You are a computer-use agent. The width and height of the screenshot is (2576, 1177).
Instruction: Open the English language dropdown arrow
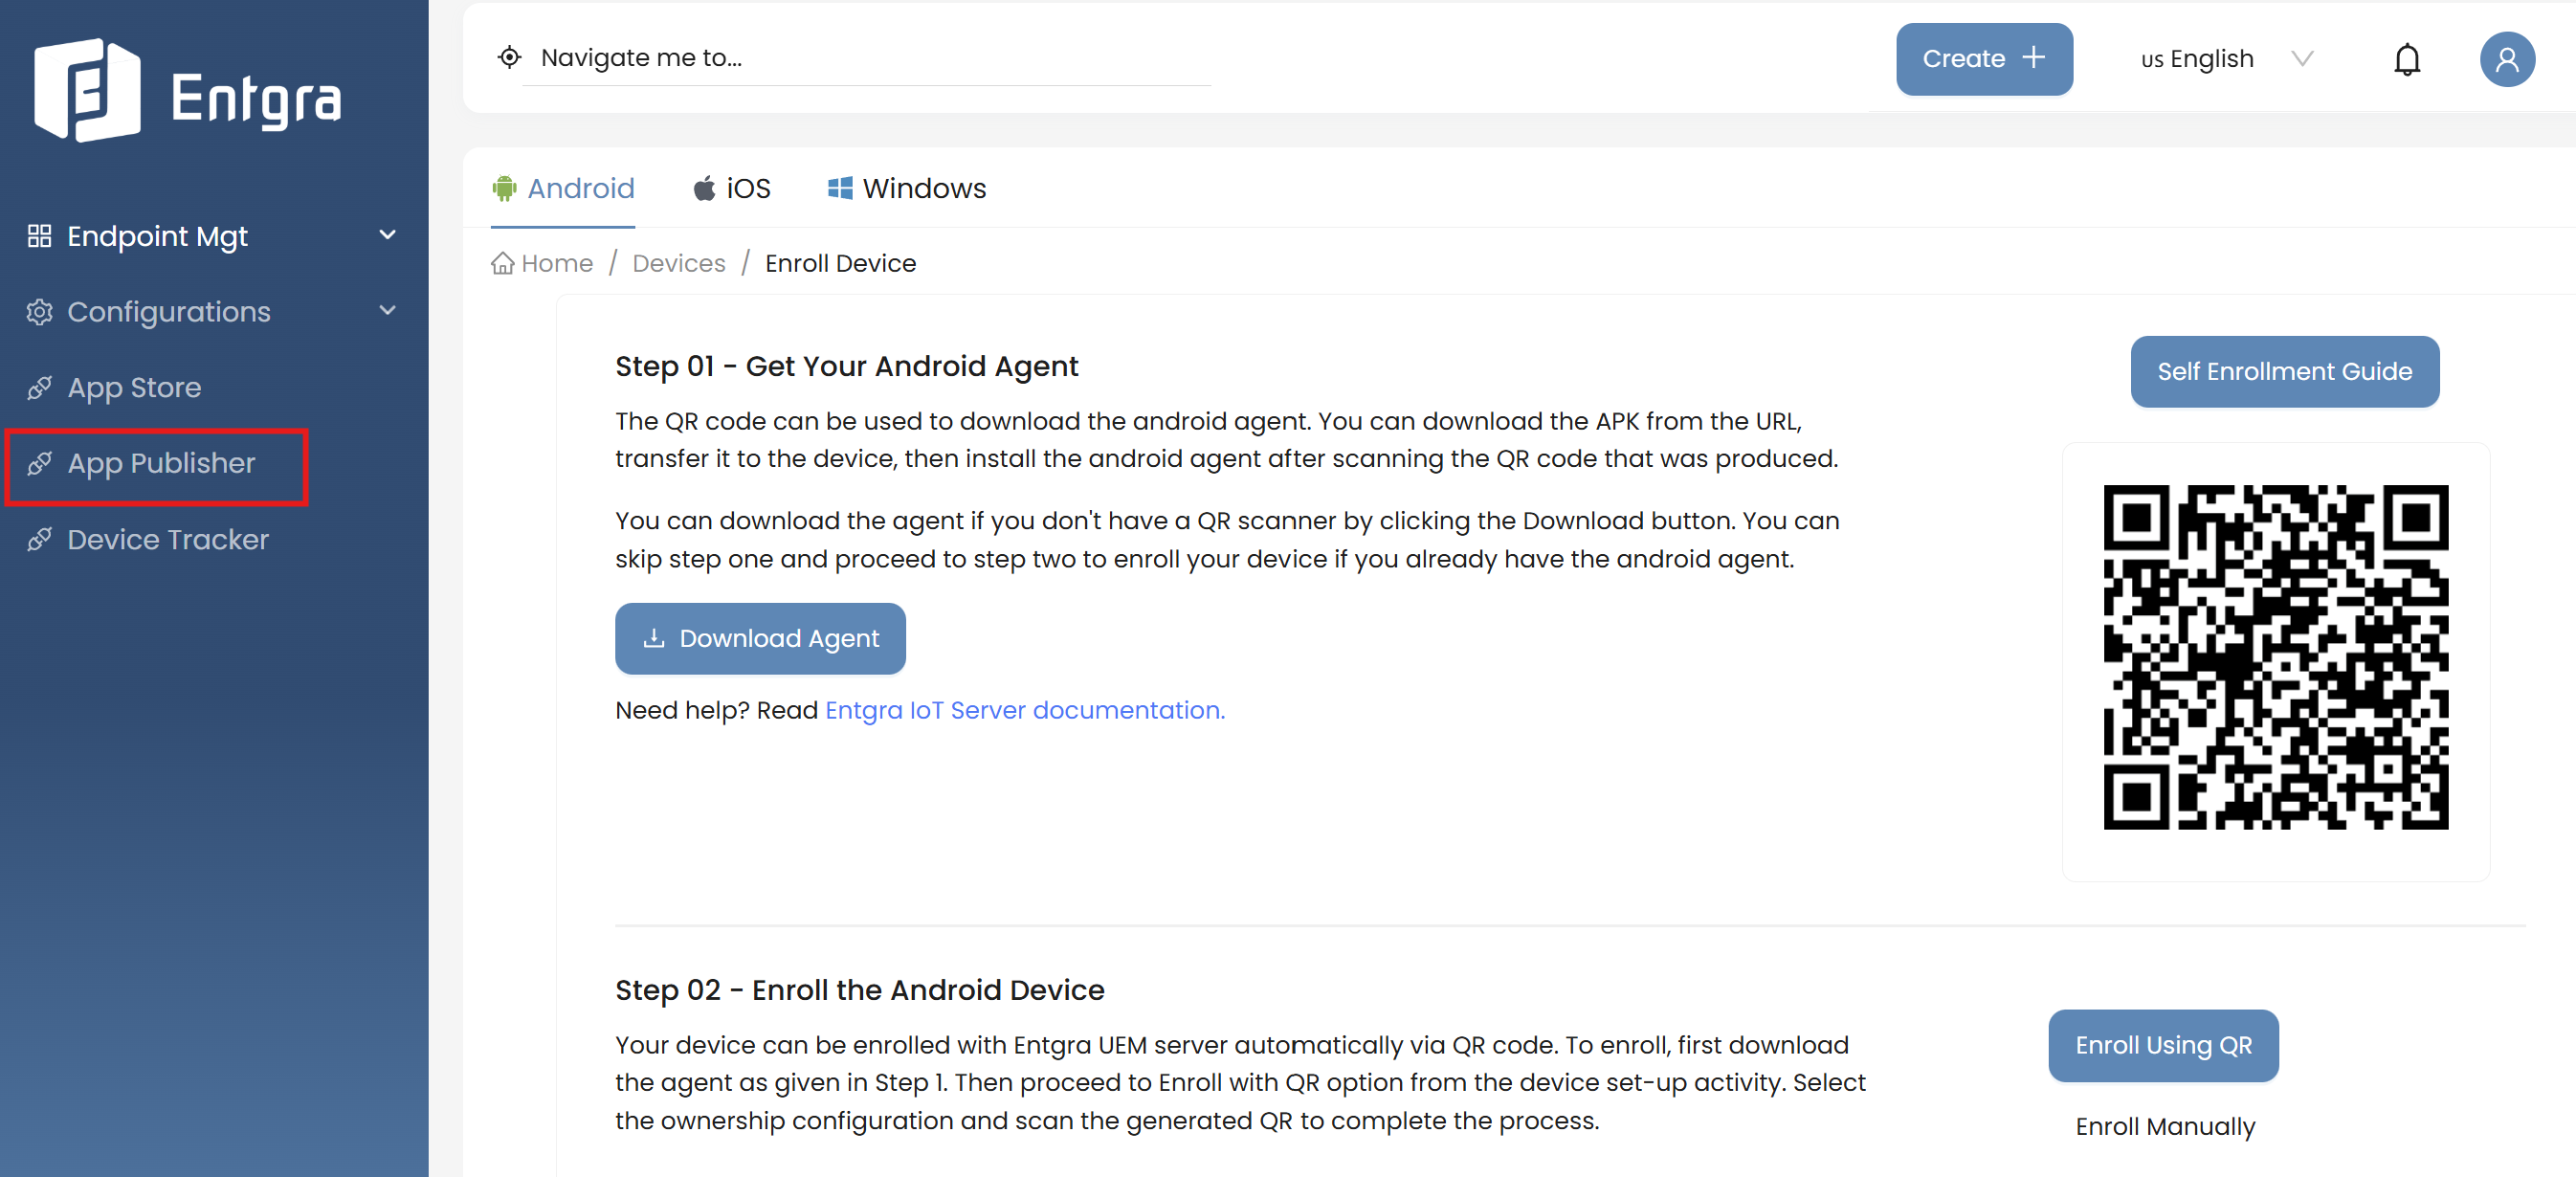pyautogui.click(x=2301, y=59)
